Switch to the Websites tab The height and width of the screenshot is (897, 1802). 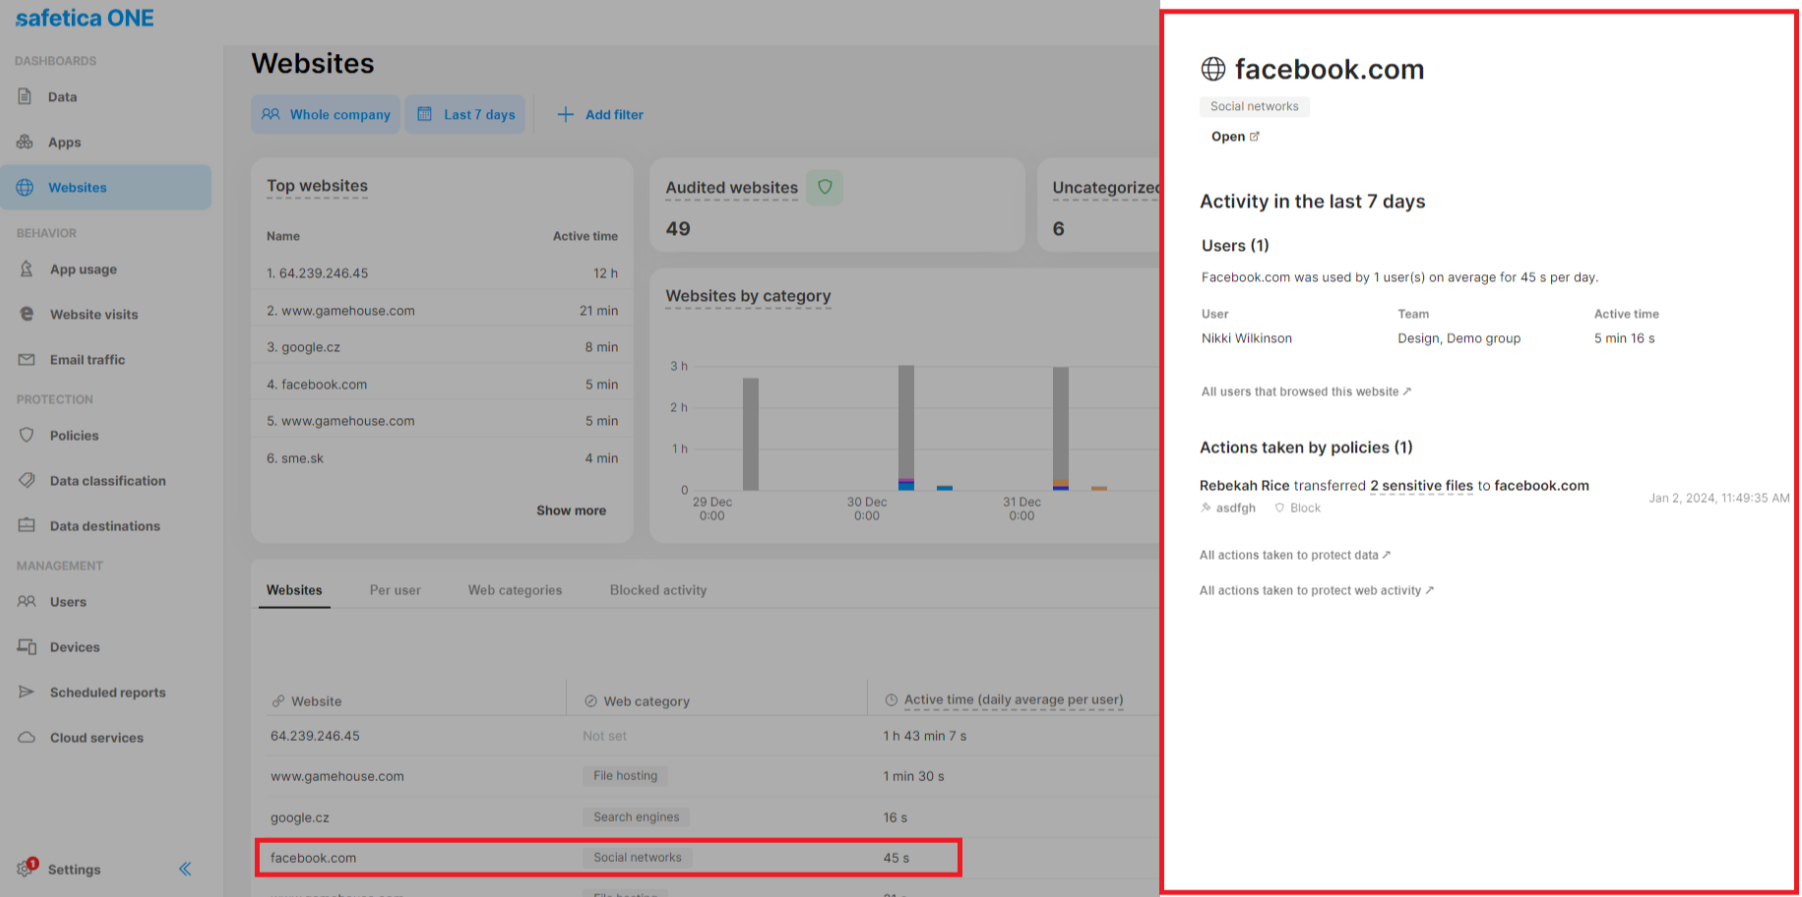(x=294, y=590)
